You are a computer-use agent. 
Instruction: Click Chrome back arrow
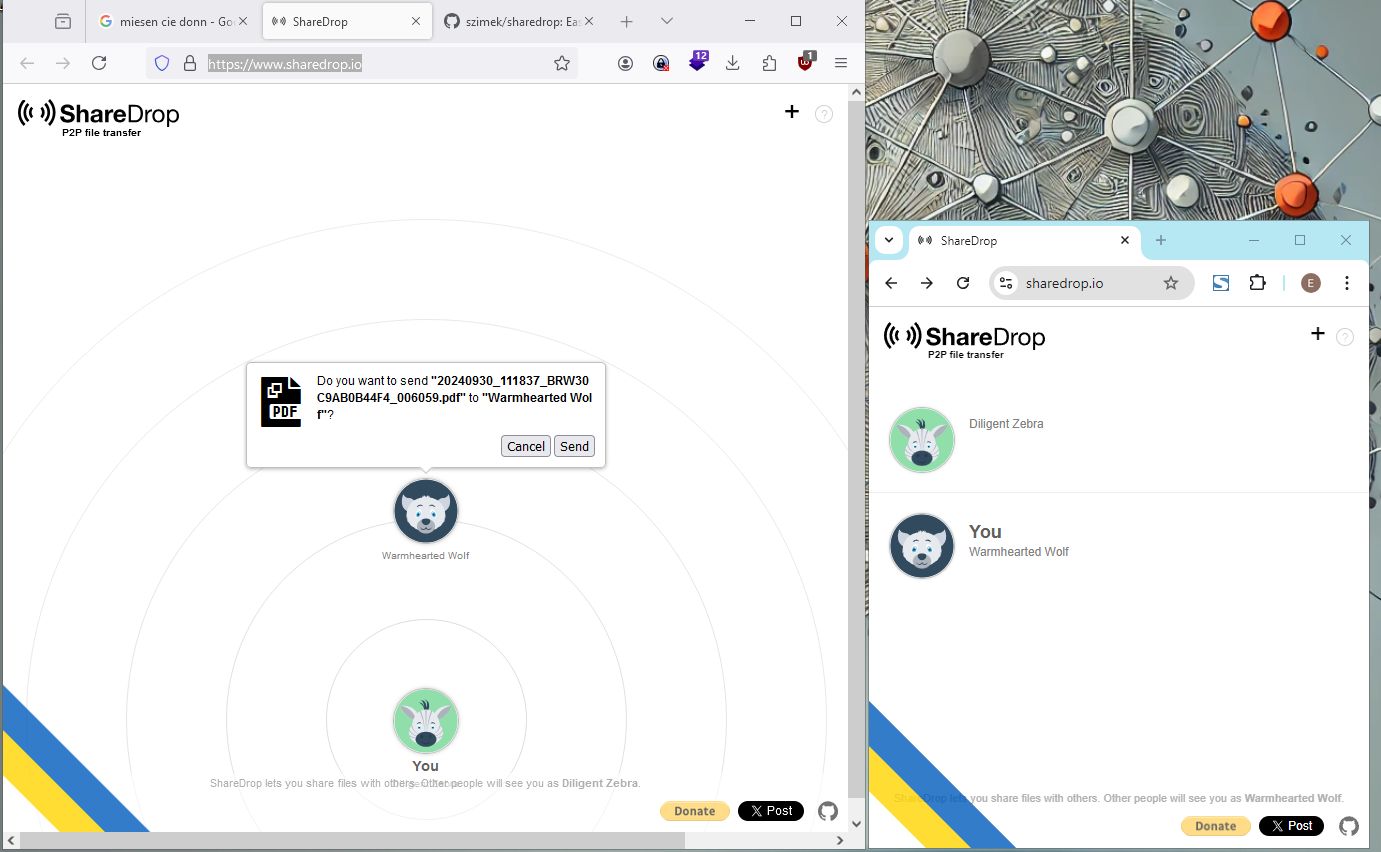[x=891, y=283]
